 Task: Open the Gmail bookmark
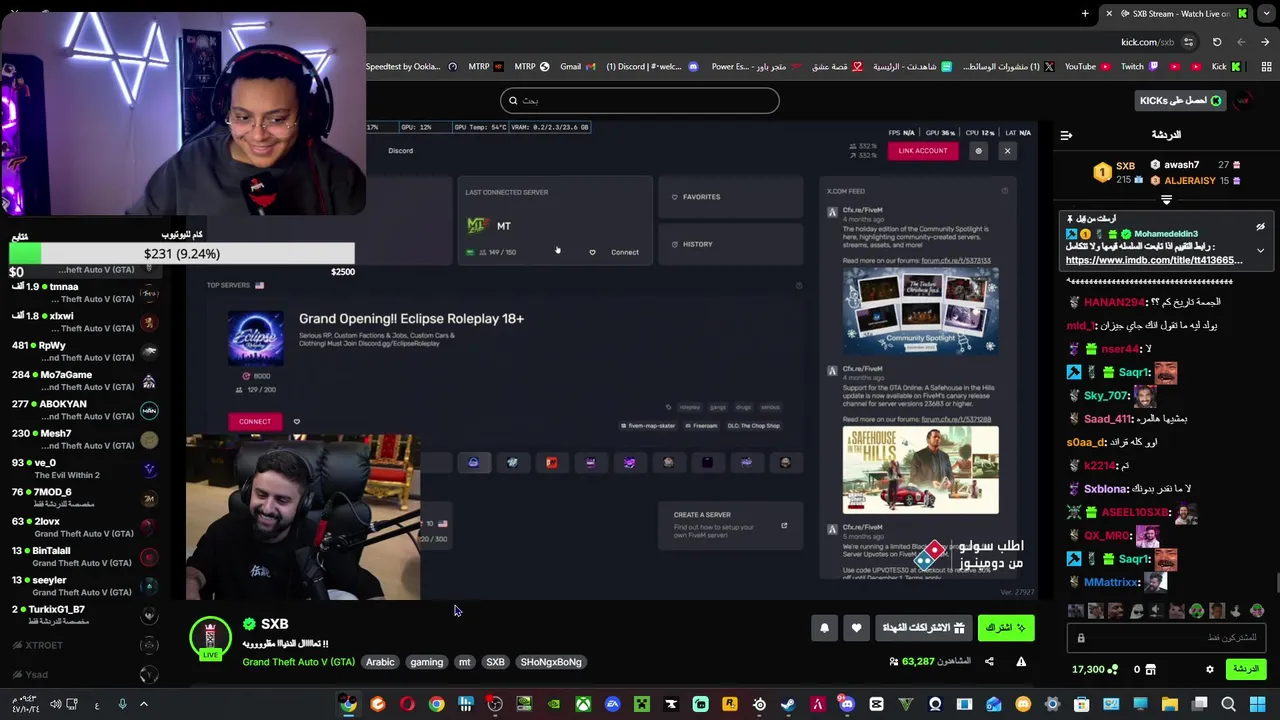(577, 67)
